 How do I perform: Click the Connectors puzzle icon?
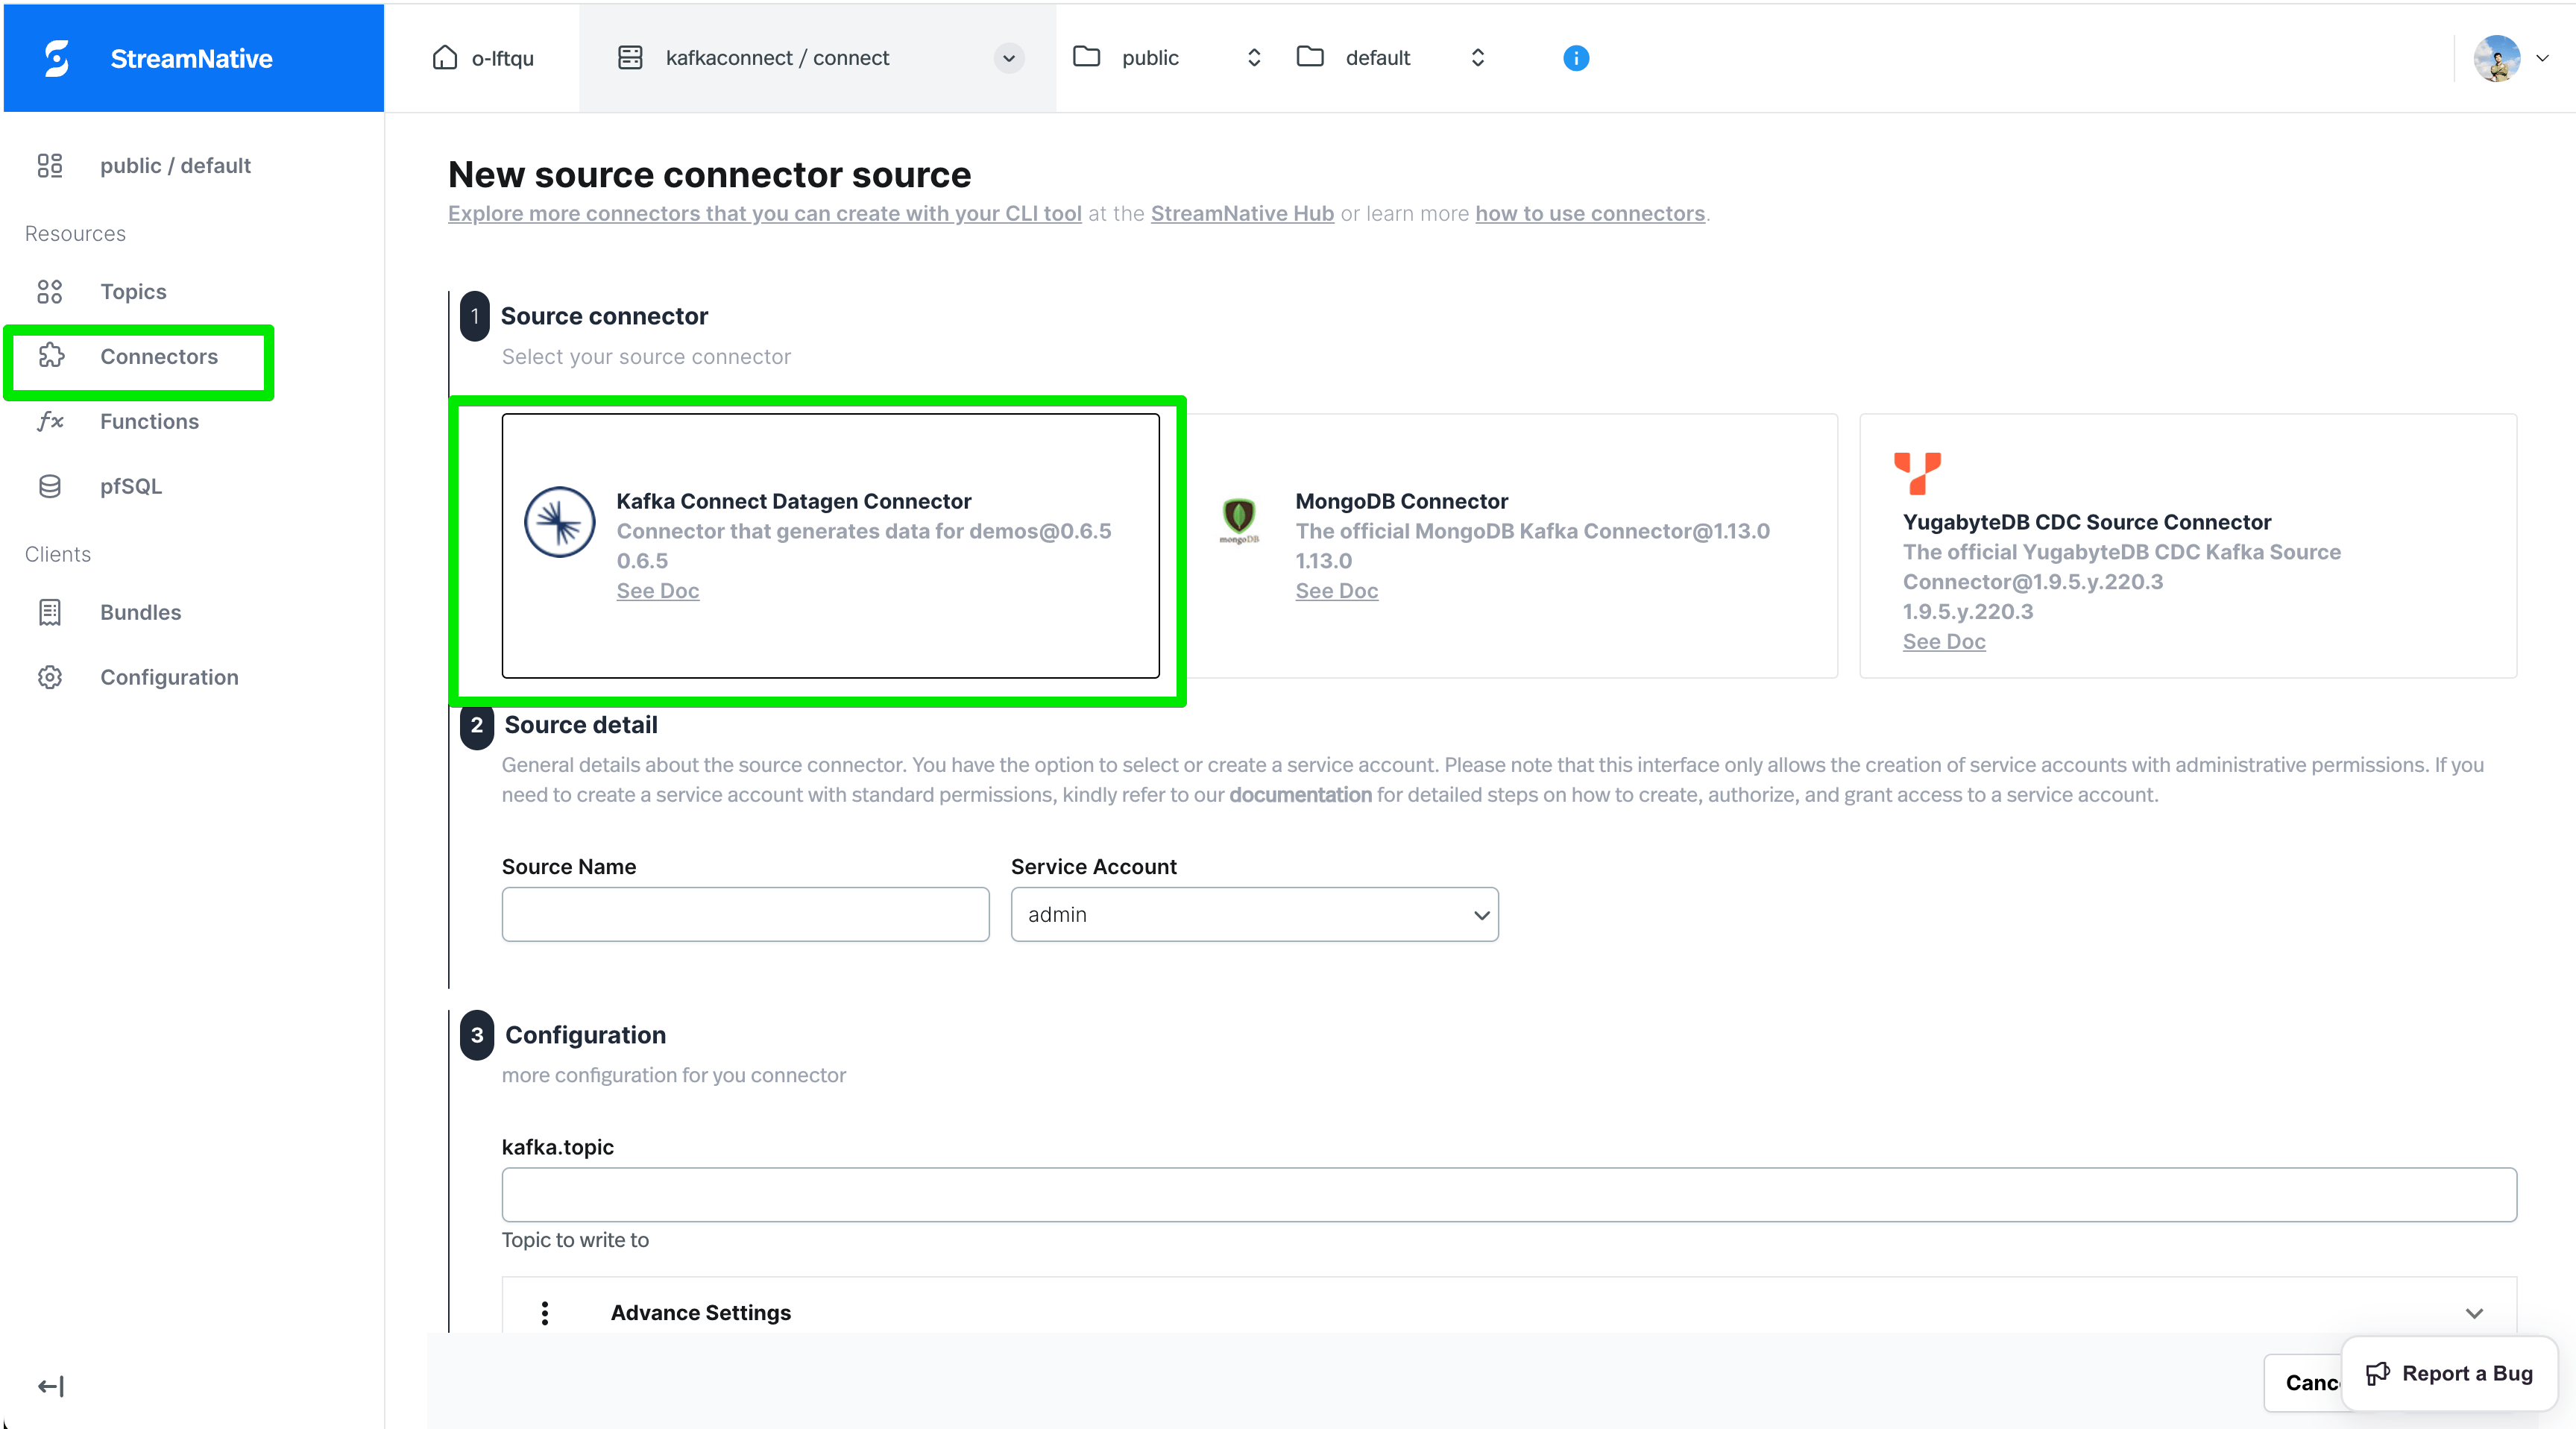click(x=51, y=356)
